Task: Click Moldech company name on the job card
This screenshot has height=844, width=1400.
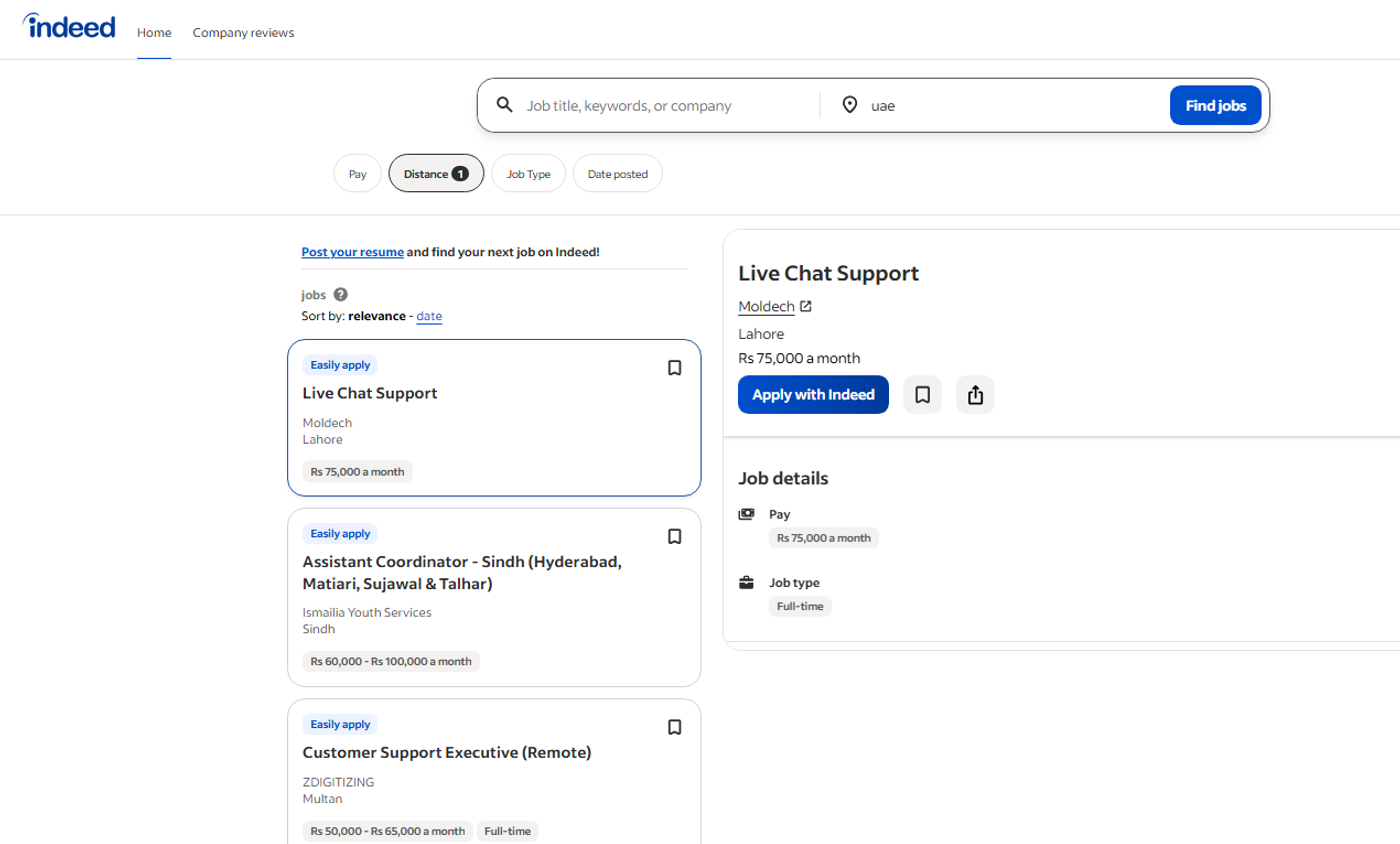Action: pos(327,423)
